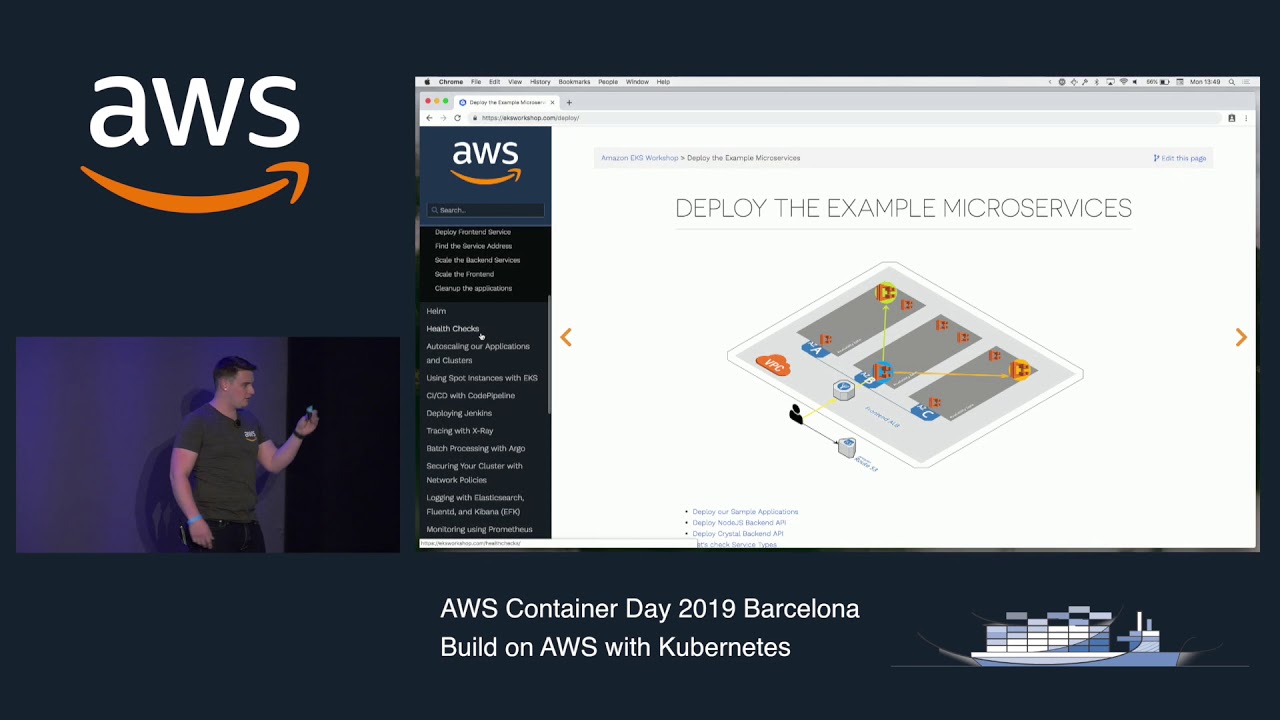Open the History menu
1280x720 pixels.
point(540,82)
